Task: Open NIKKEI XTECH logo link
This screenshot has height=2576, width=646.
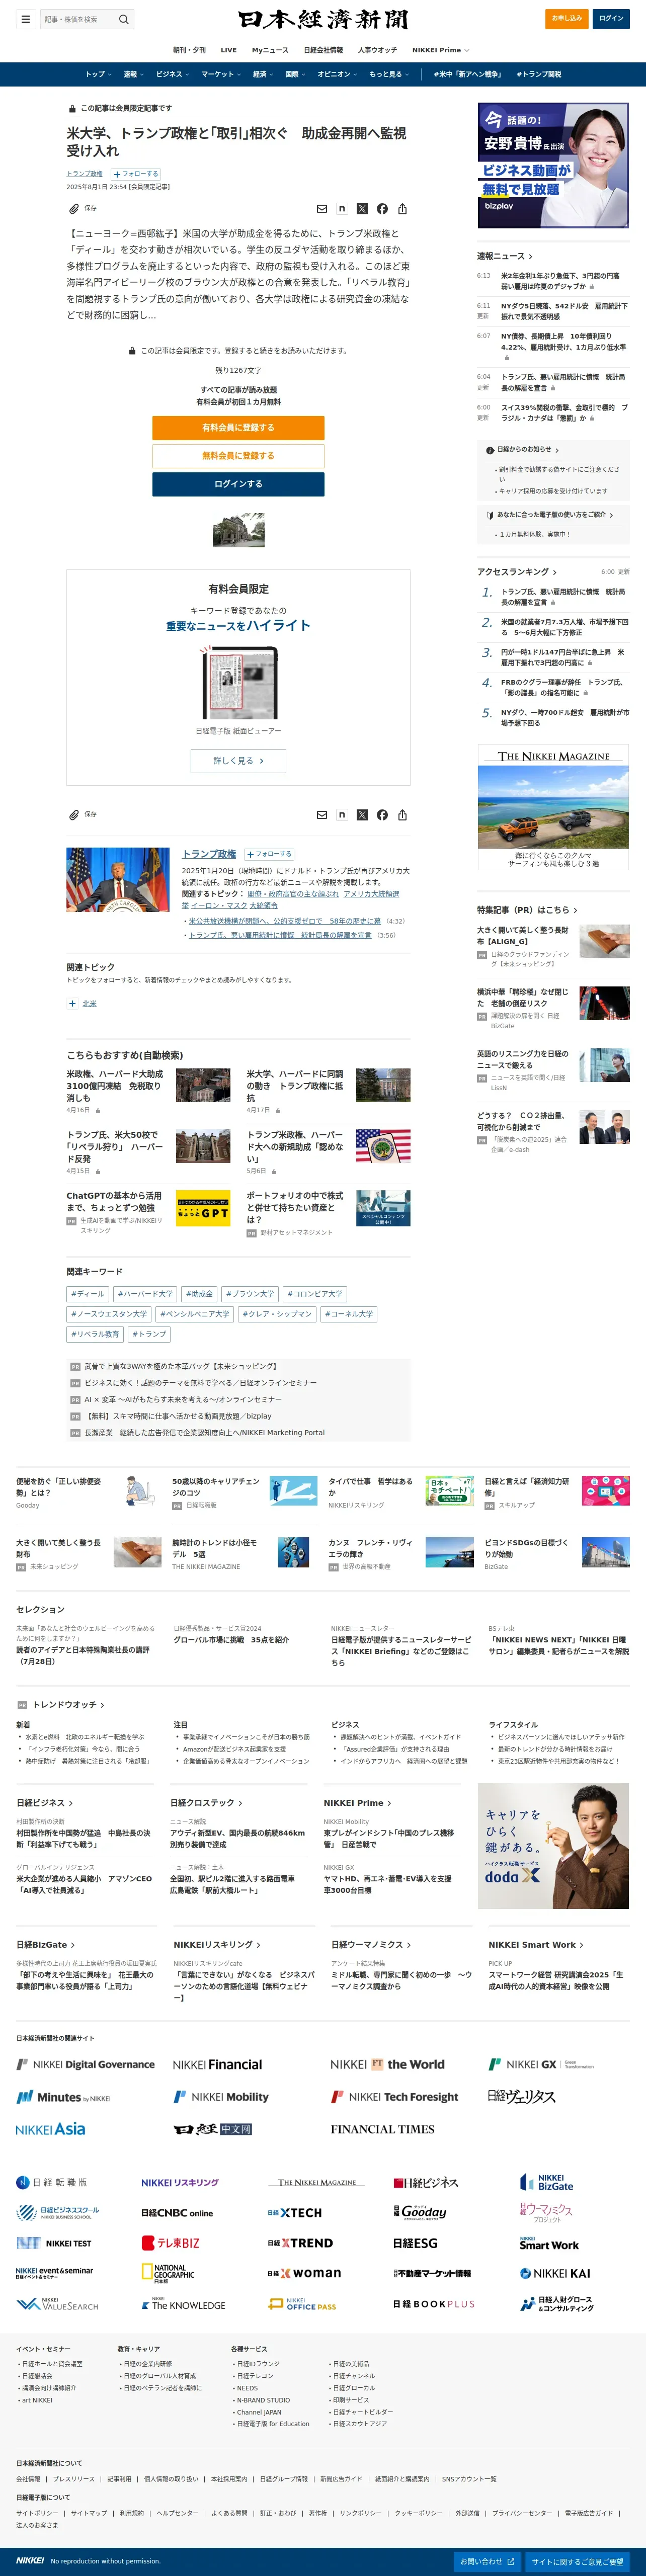Action: pos(295,2213)
